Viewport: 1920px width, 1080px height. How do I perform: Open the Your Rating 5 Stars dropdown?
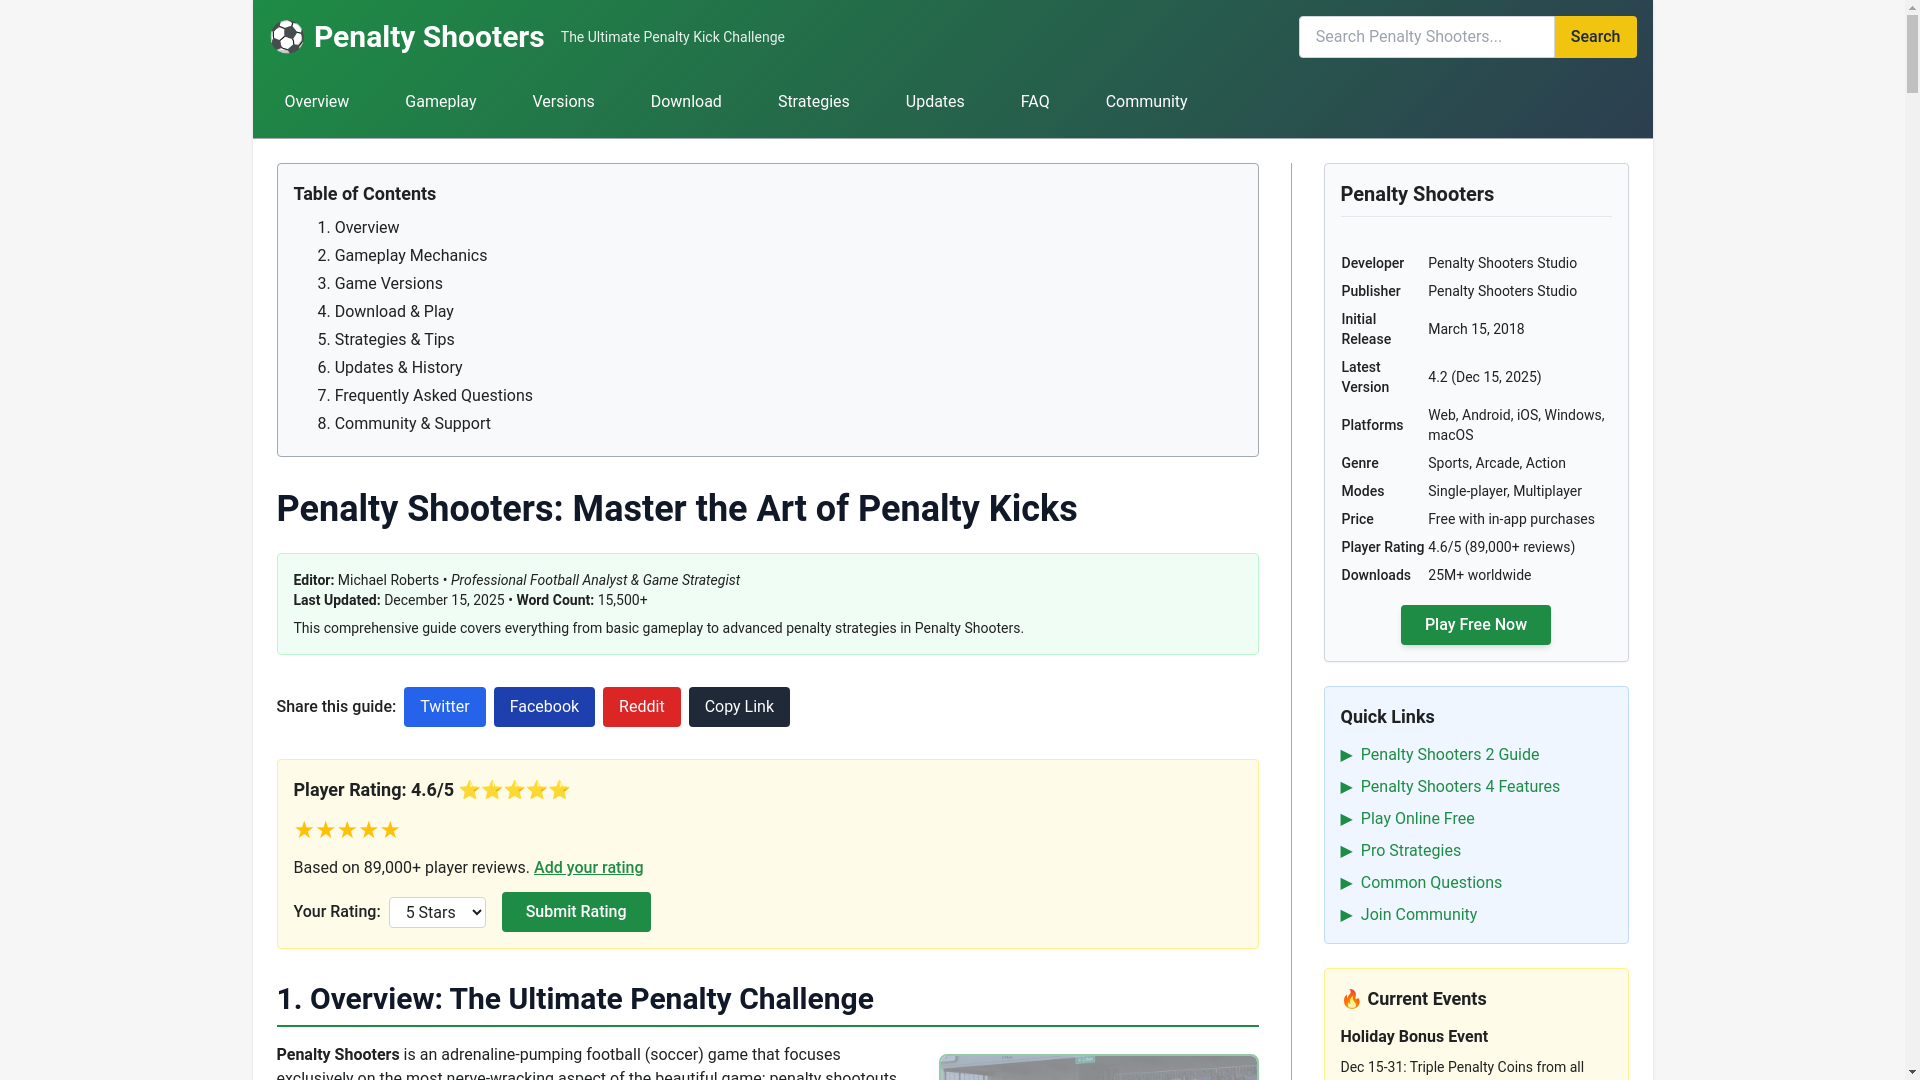click(437, 912)
